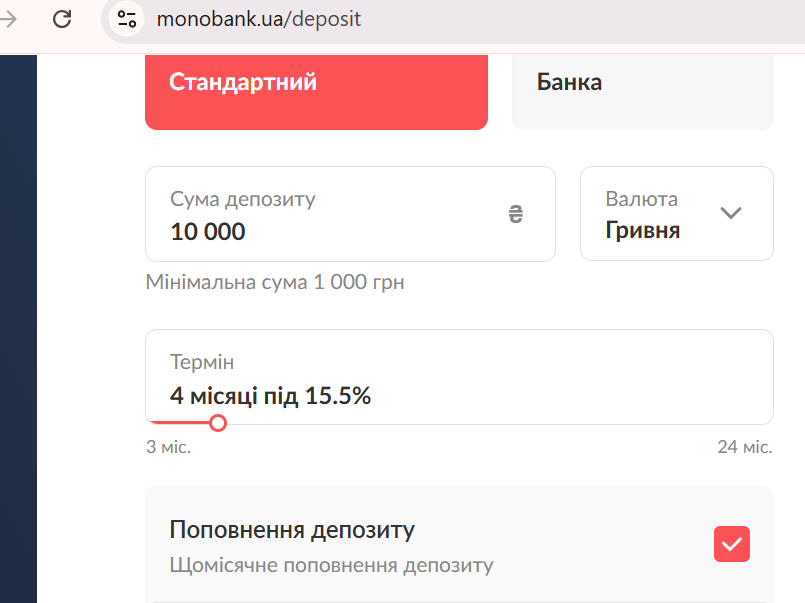Click the dark blue left sidebar strip
Viewport: 805px width, 603px height.
18,330
